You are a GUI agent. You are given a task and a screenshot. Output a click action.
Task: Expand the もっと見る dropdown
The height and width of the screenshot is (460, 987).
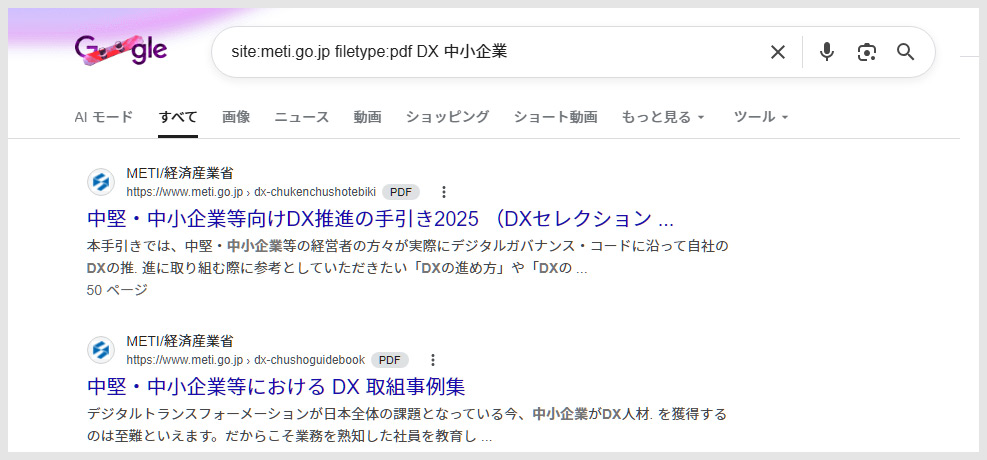click(x=663, y=117)
